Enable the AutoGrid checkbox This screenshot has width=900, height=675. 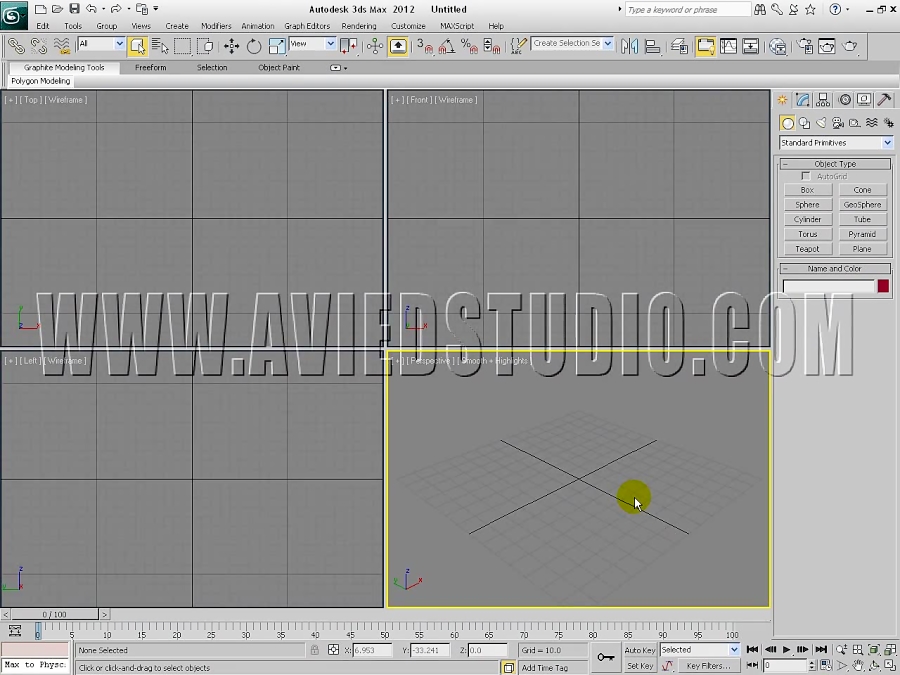point(806,176)
